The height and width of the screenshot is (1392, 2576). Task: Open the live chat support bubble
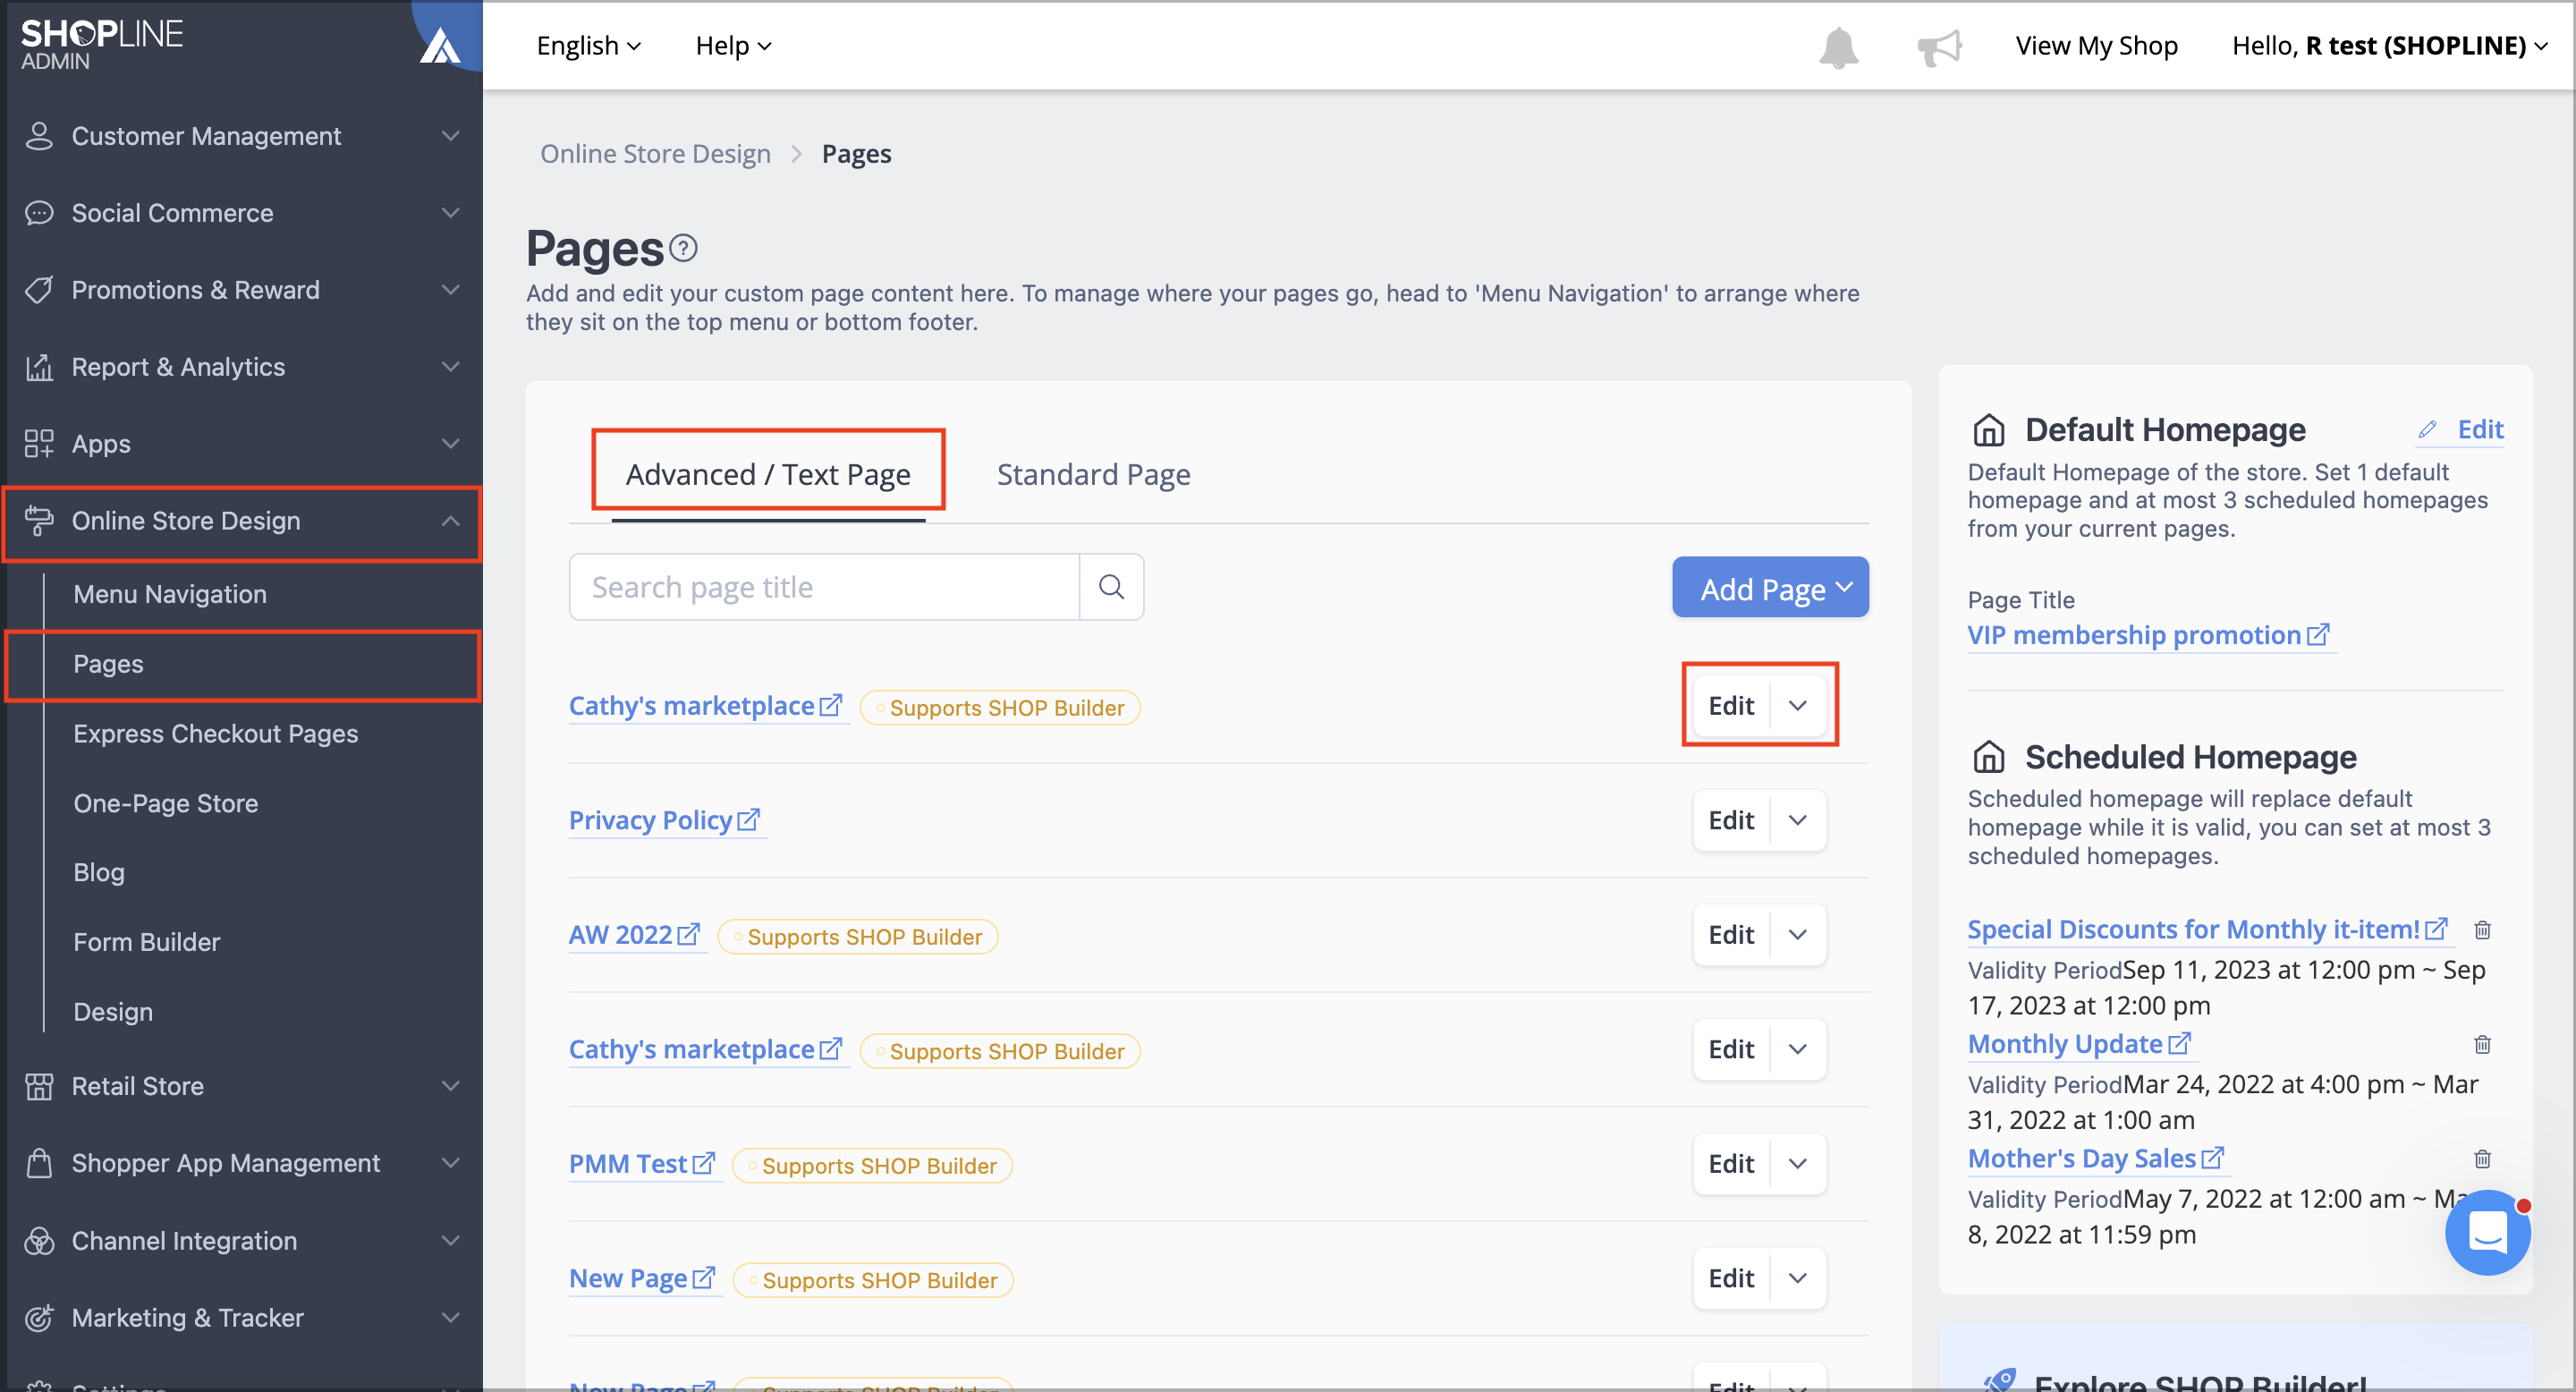pos(2487,1232)
